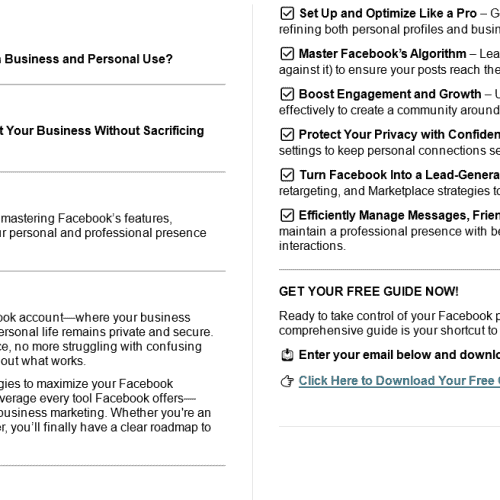Screen dimensions: 500x500
Task: Click the checkmark icon before Turn Facebook Into
Action: [287, 175]
